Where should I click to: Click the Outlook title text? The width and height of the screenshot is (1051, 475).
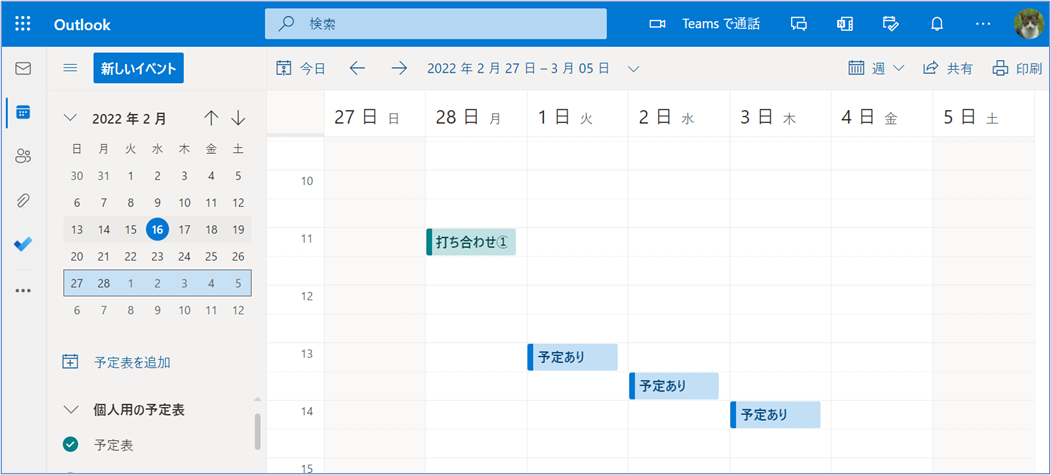[82, 25]
